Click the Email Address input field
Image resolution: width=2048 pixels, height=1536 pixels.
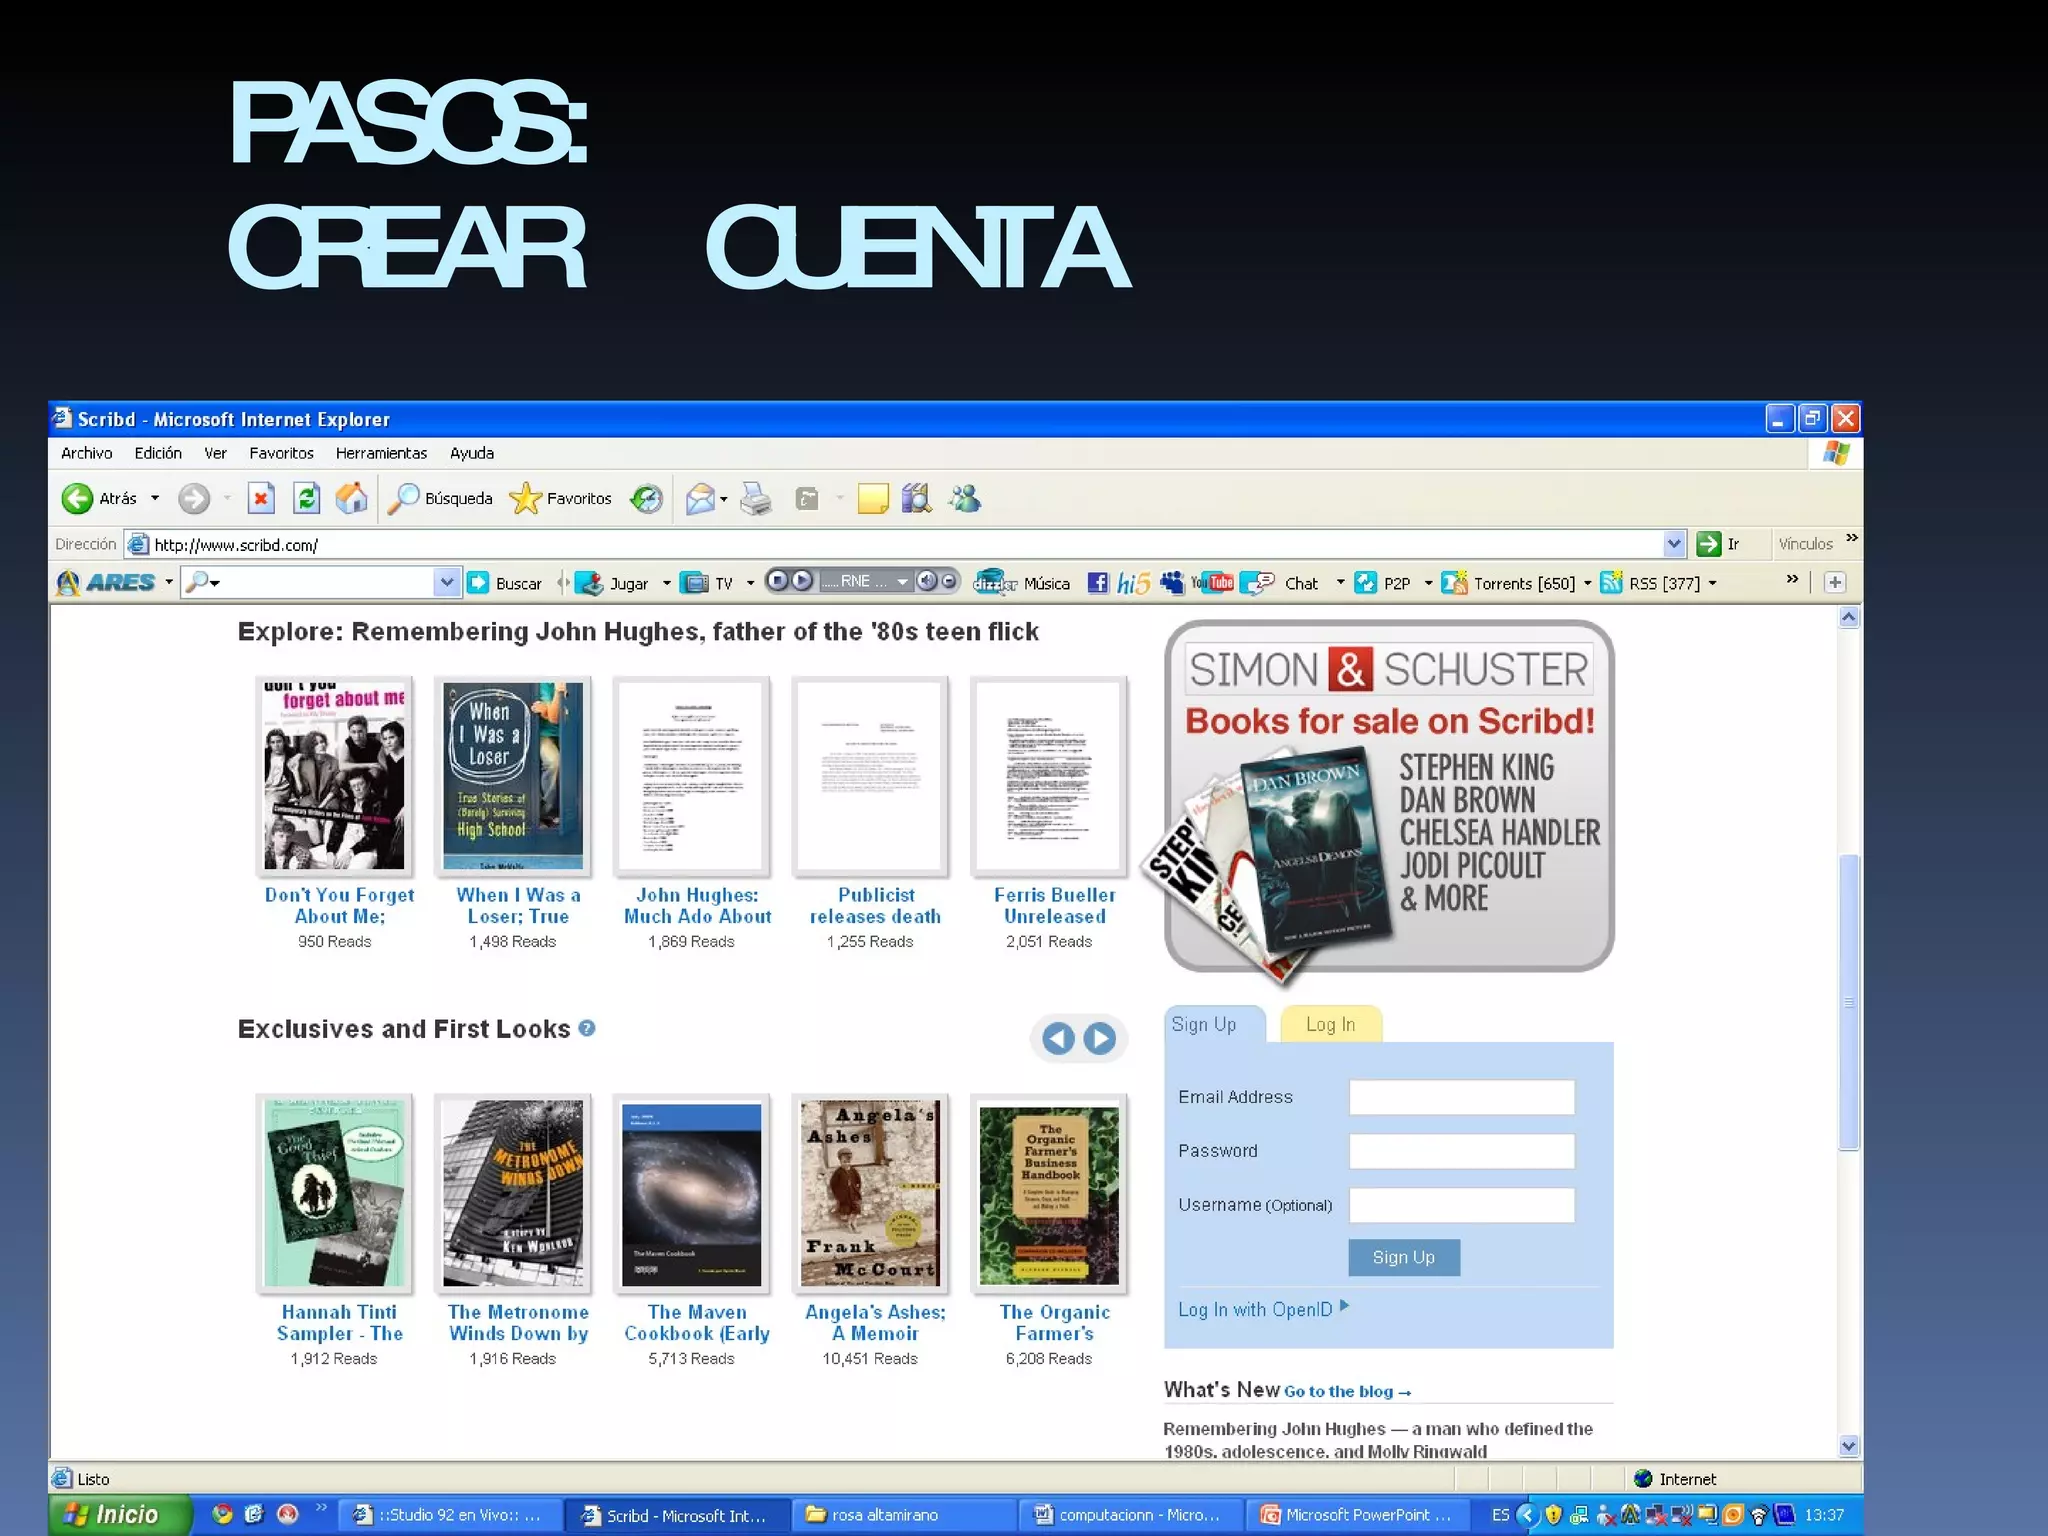point(1461,1098)
